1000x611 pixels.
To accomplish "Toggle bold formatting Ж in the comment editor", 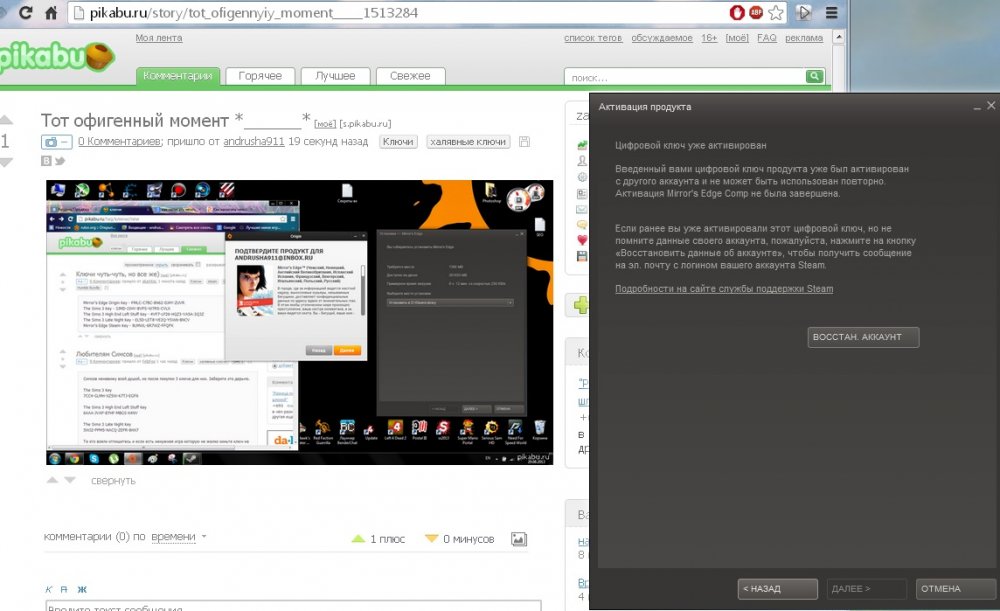I will 82,589.
